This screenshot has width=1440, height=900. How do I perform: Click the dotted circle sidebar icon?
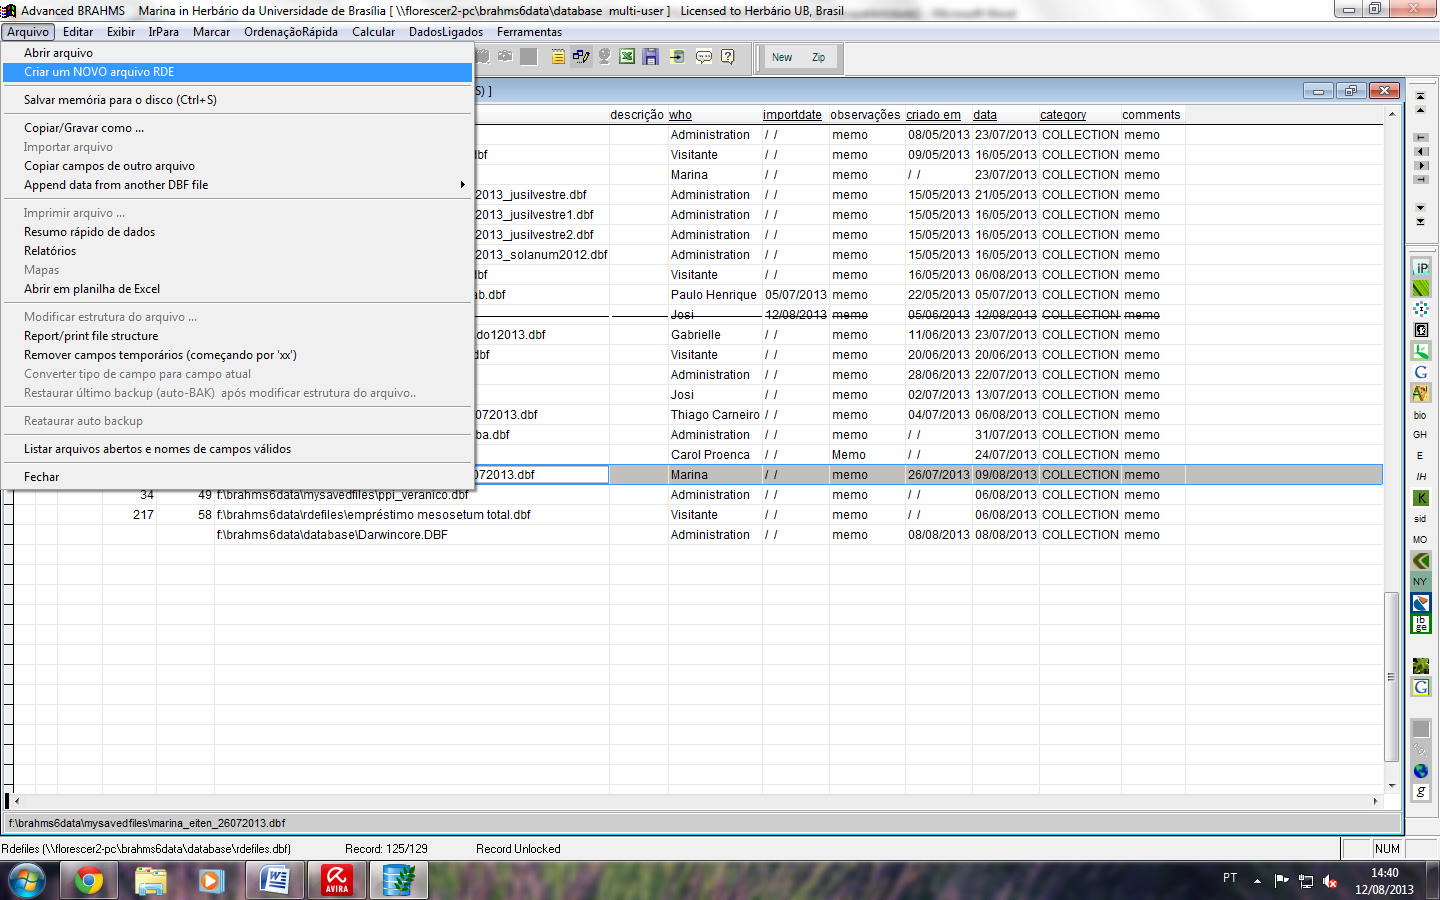click(1421, 309)
